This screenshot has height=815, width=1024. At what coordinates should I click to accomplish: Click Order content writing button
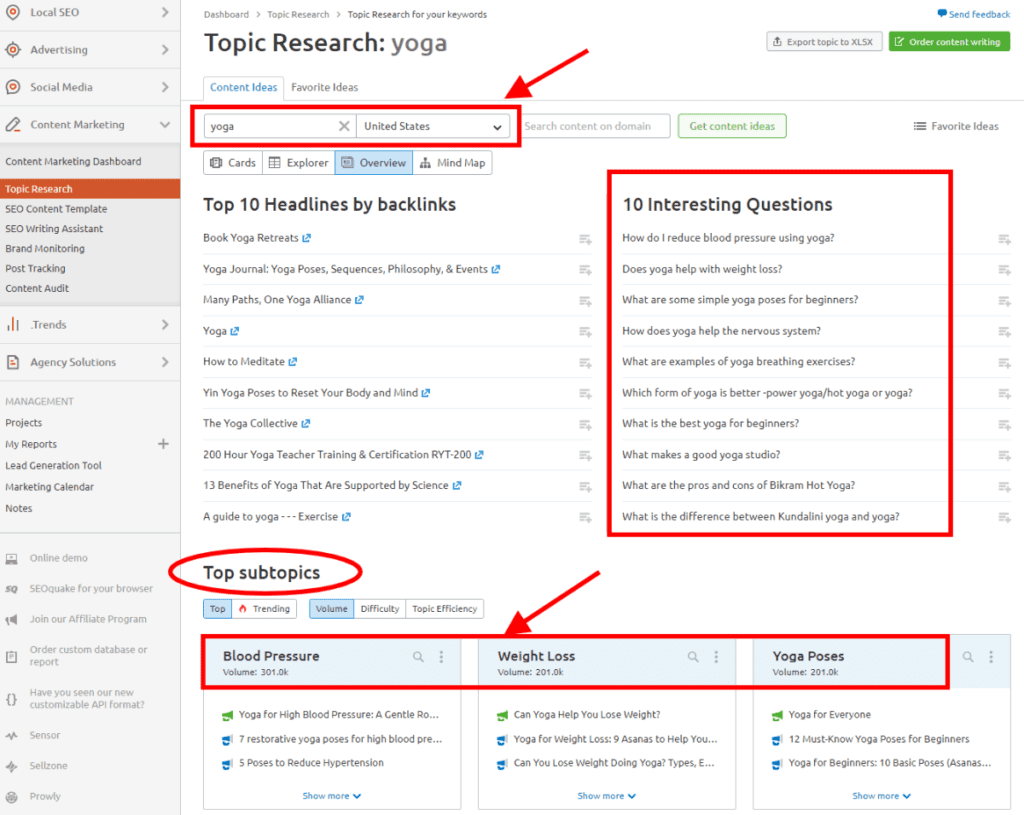[949, 42]
